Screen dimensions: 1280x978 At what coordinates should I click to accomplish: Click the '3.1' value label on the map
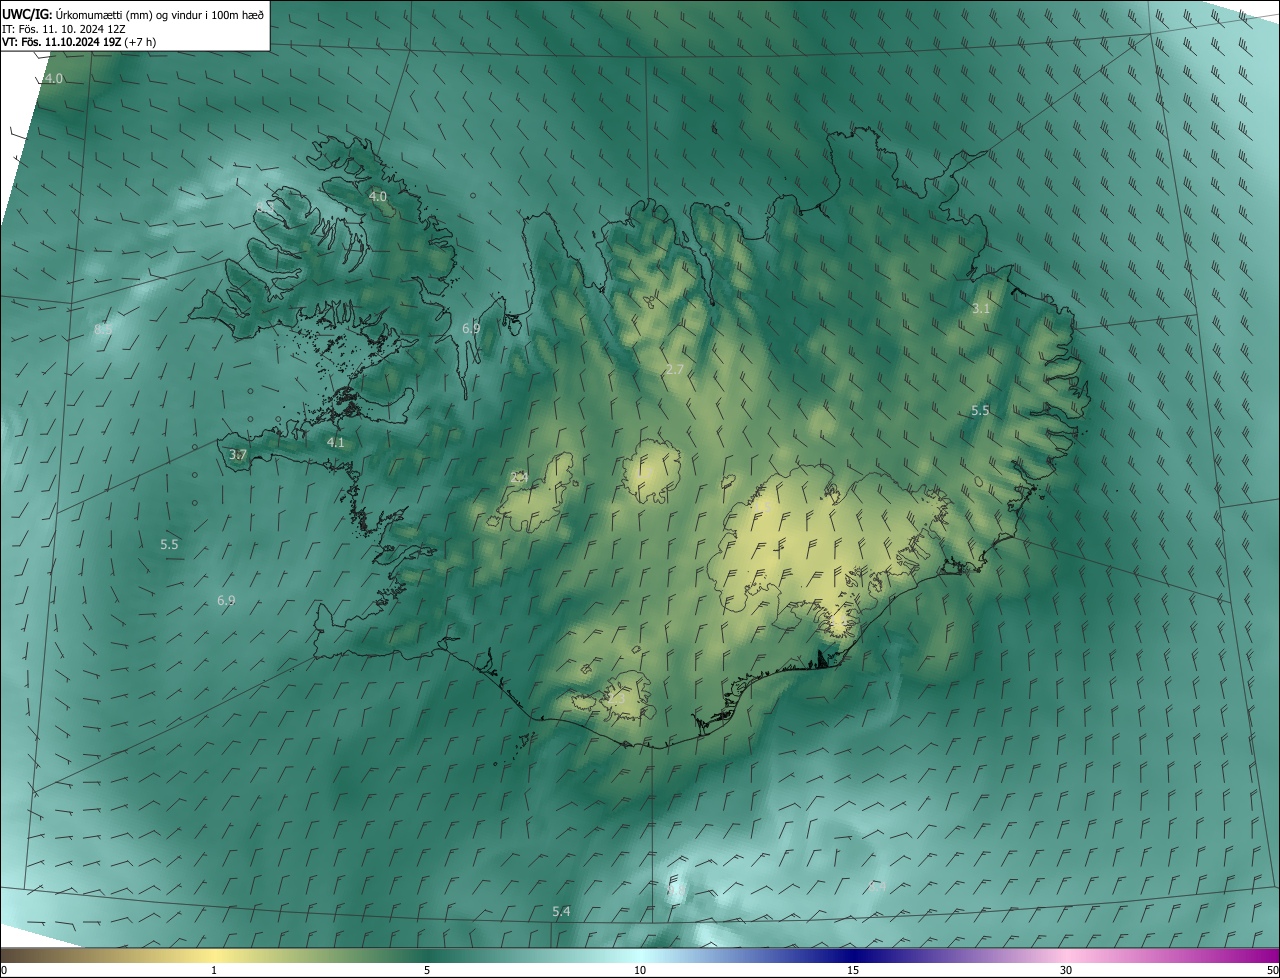(981, 308)
